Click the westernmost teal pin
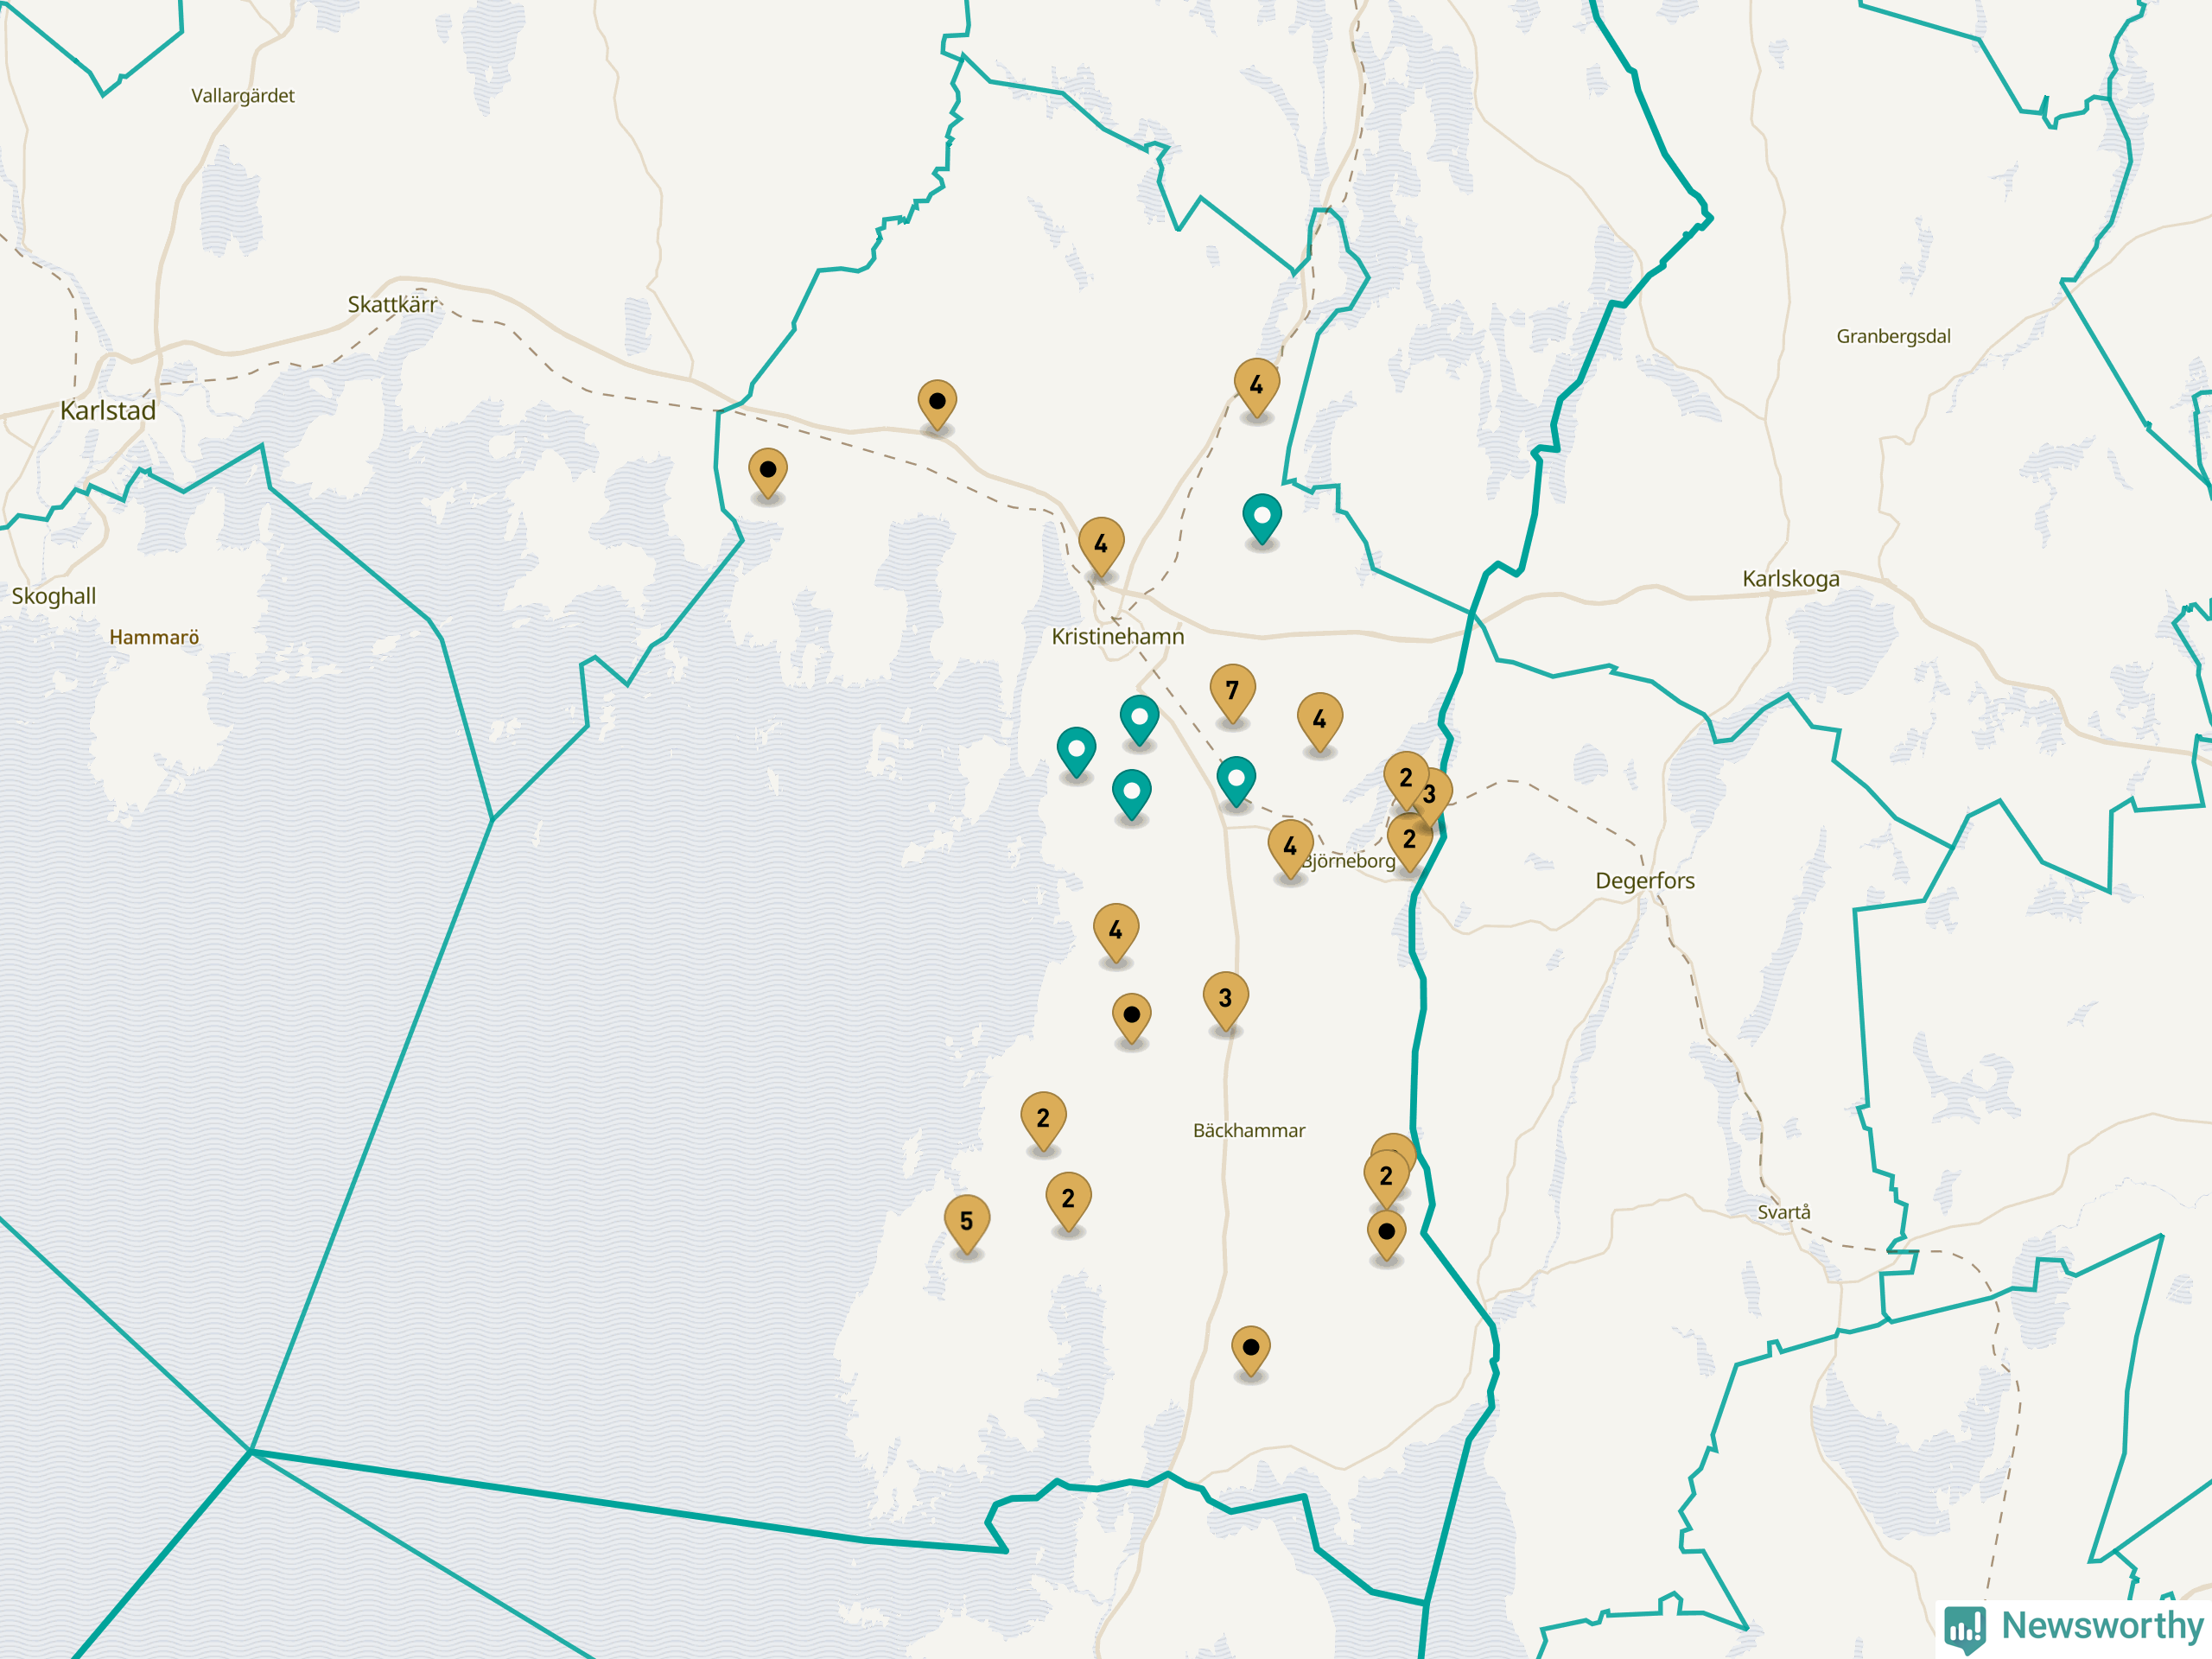Viewport: 2212px width, 1659px height. (x=1076, y=750)
